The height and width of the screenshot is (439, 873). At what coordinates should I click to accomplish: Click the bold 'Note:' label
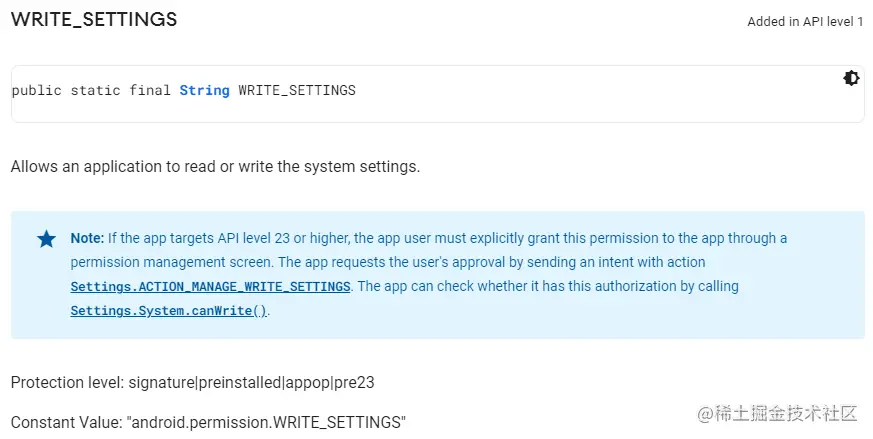[x=87, y=238]
